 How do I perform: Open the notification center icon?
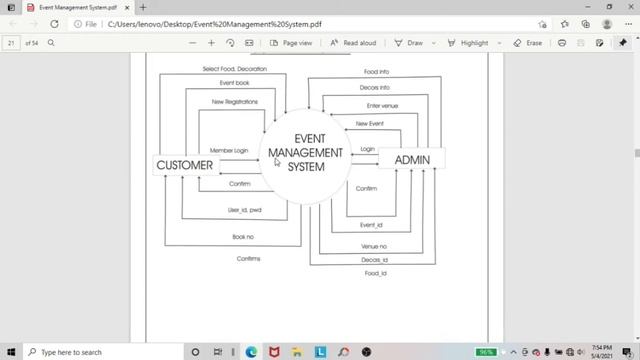pos(627,352)
